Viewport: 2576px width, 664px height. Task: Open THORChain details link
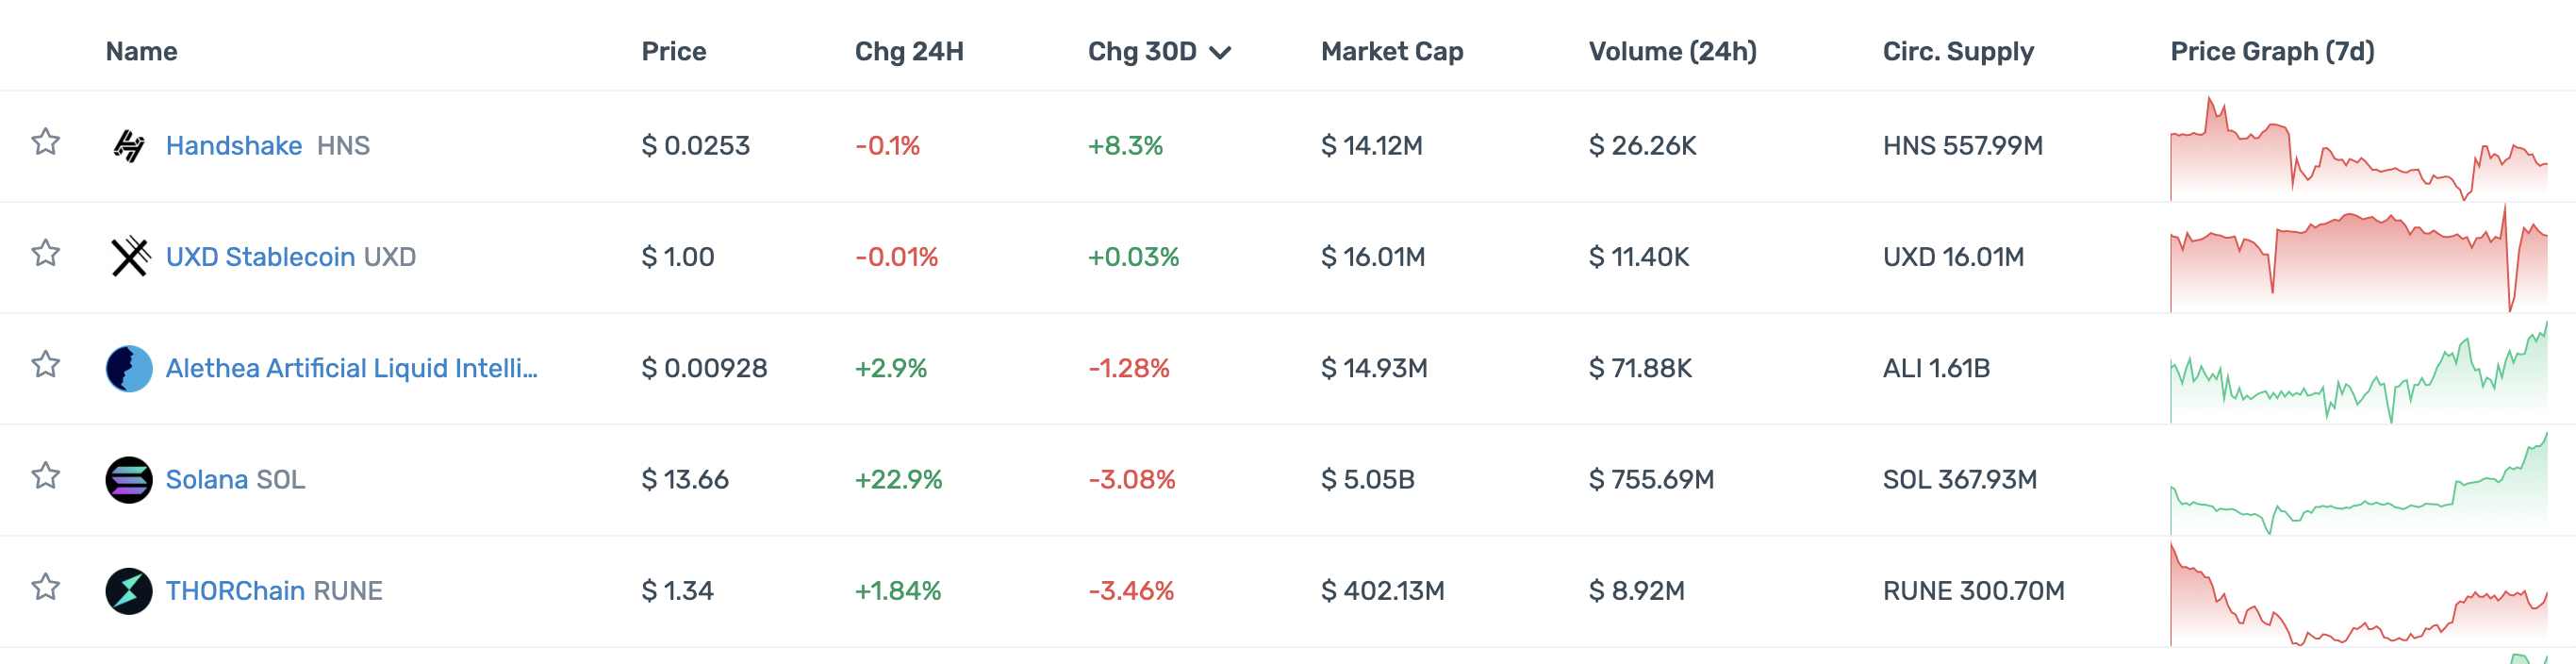click(x=235, y=590)
